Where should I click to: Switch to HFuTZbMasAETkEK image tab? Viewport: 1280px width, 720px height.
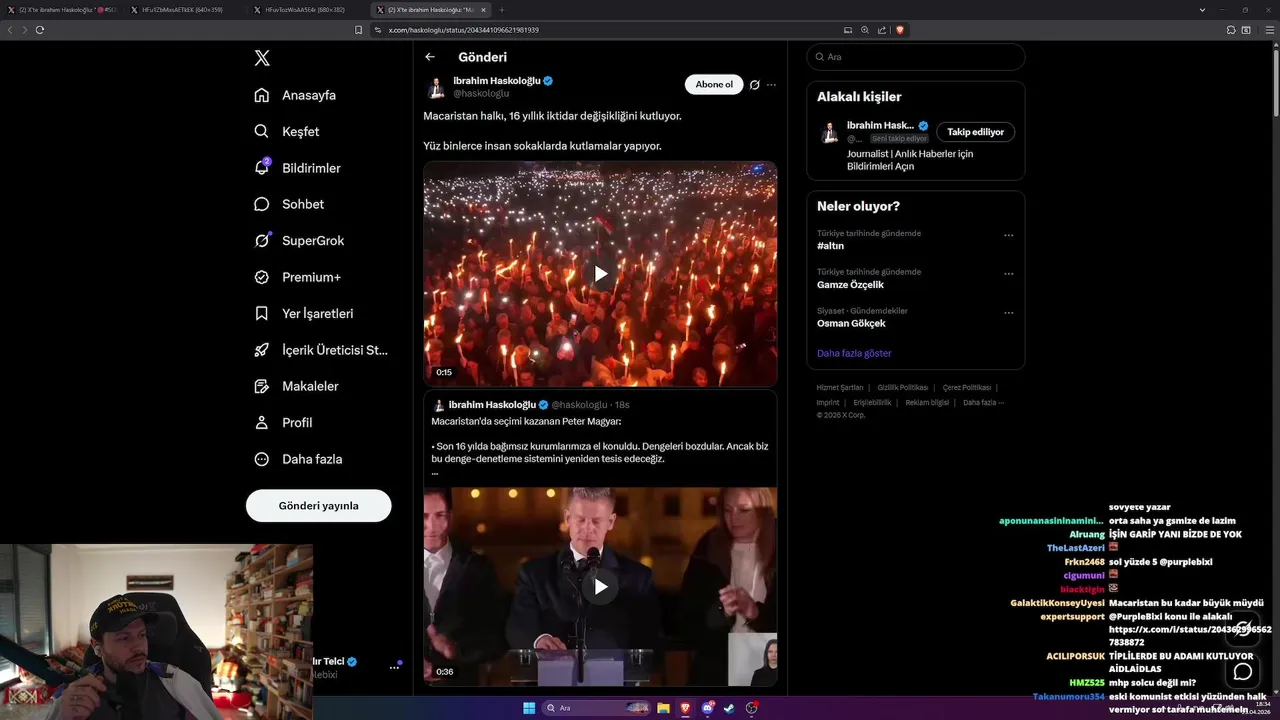[182, 9]
